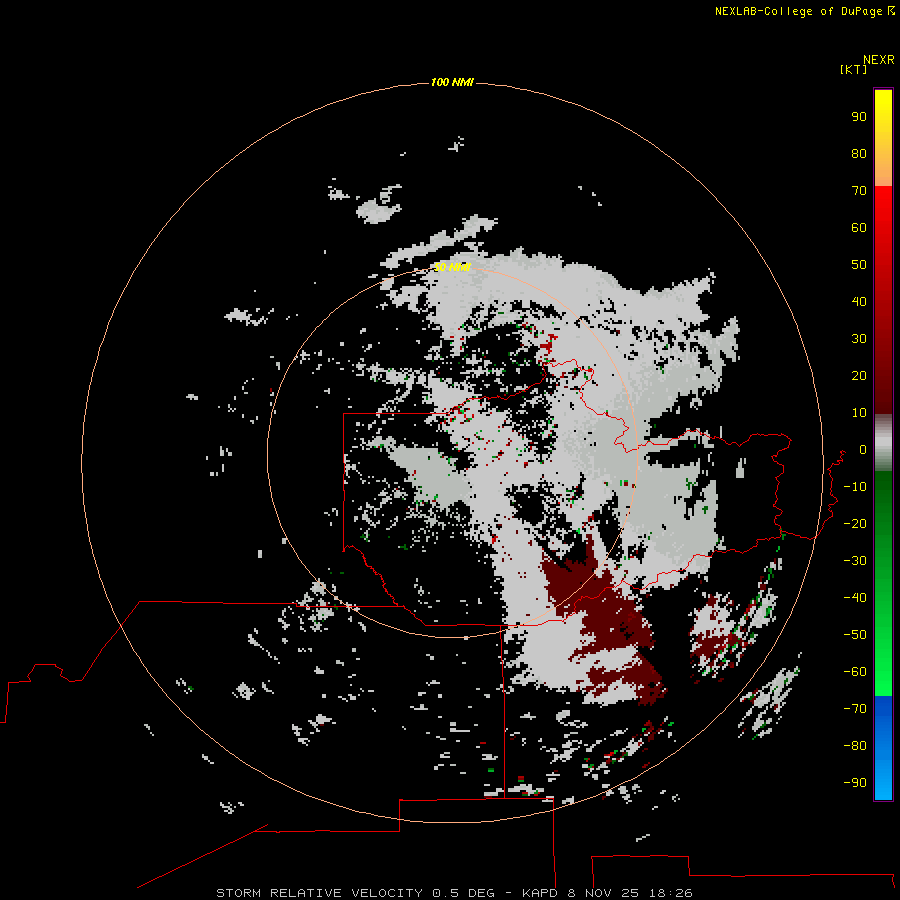Click the 0 value on the velocity scale
Viewport: 900px width, 900px height.
[x=863, y=449]
